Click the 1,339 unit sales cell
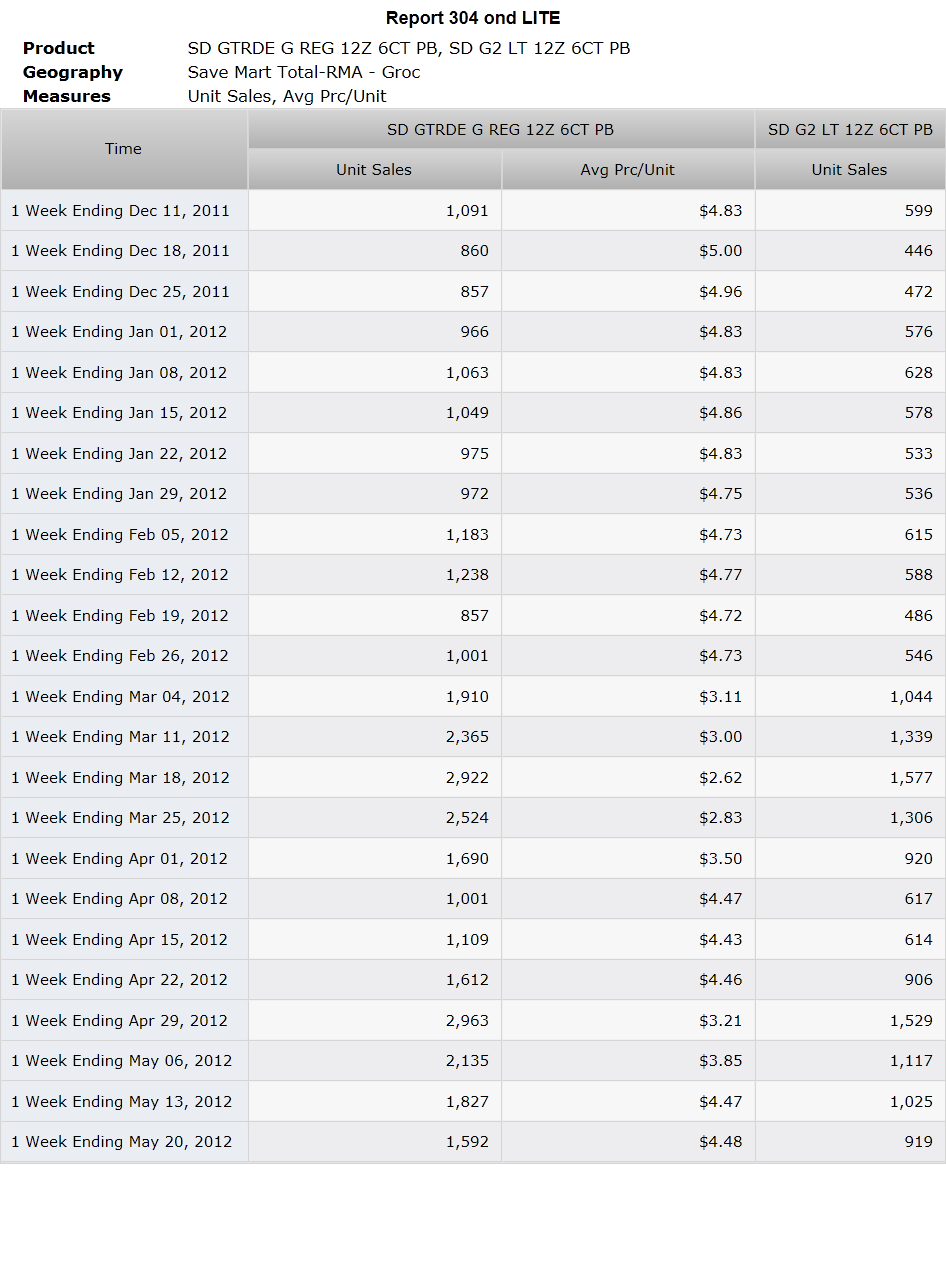946x1284 pixels. (x=850, y=737)
